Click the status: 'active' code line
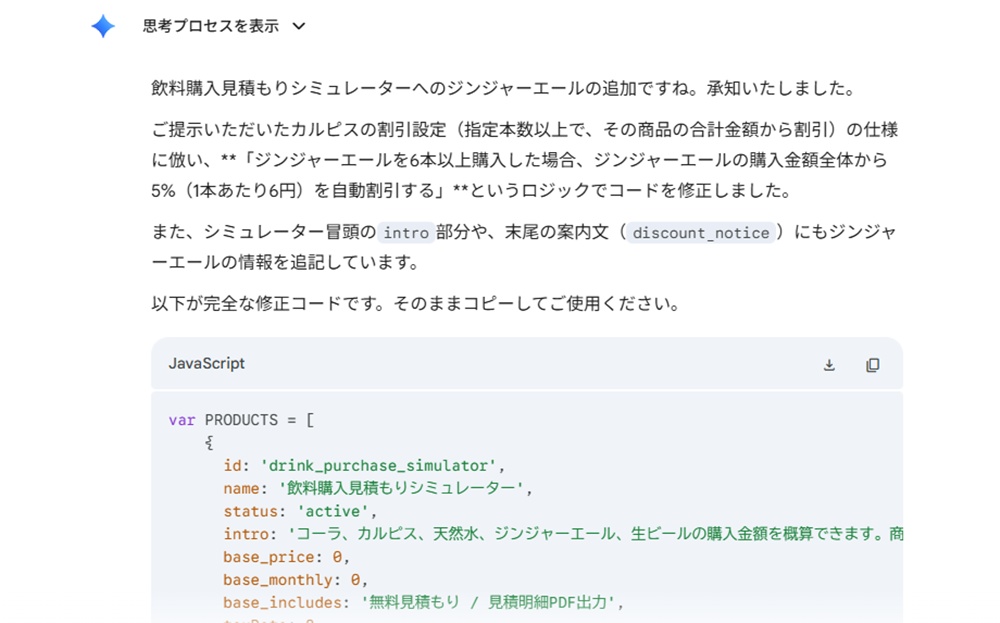 298,511
